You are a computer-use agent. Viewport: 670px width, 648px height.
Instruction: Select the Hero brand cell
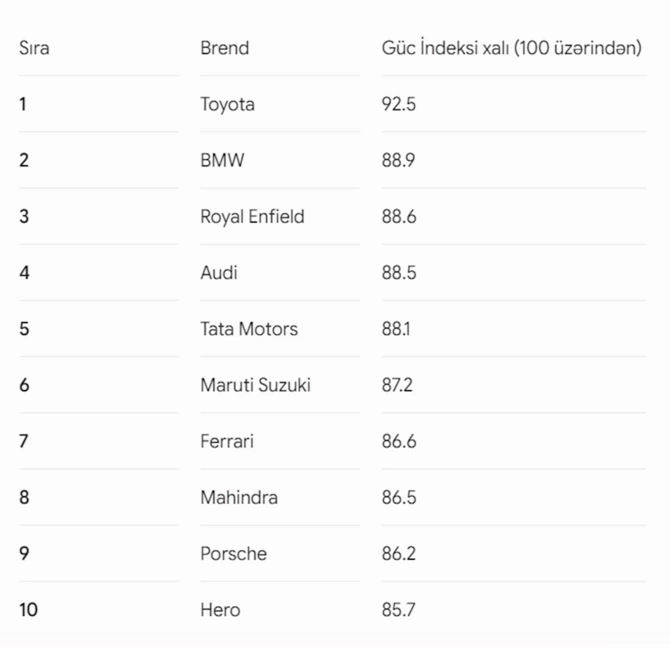[x=220, y=610]
